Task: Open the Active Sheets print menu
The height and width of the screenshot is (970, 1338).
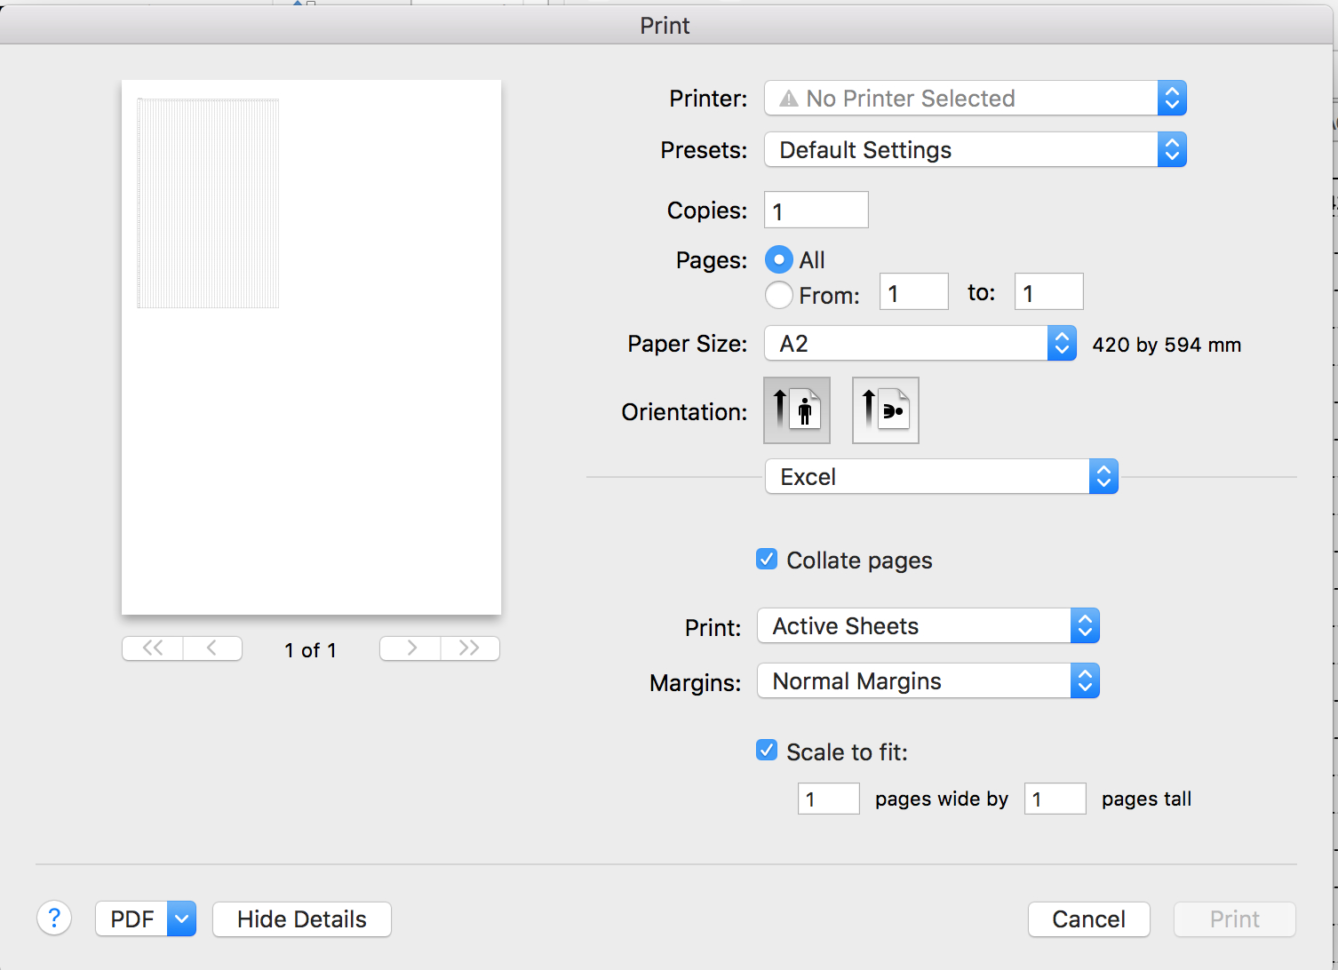Action: pyautogui.click(x=926, y=626)
